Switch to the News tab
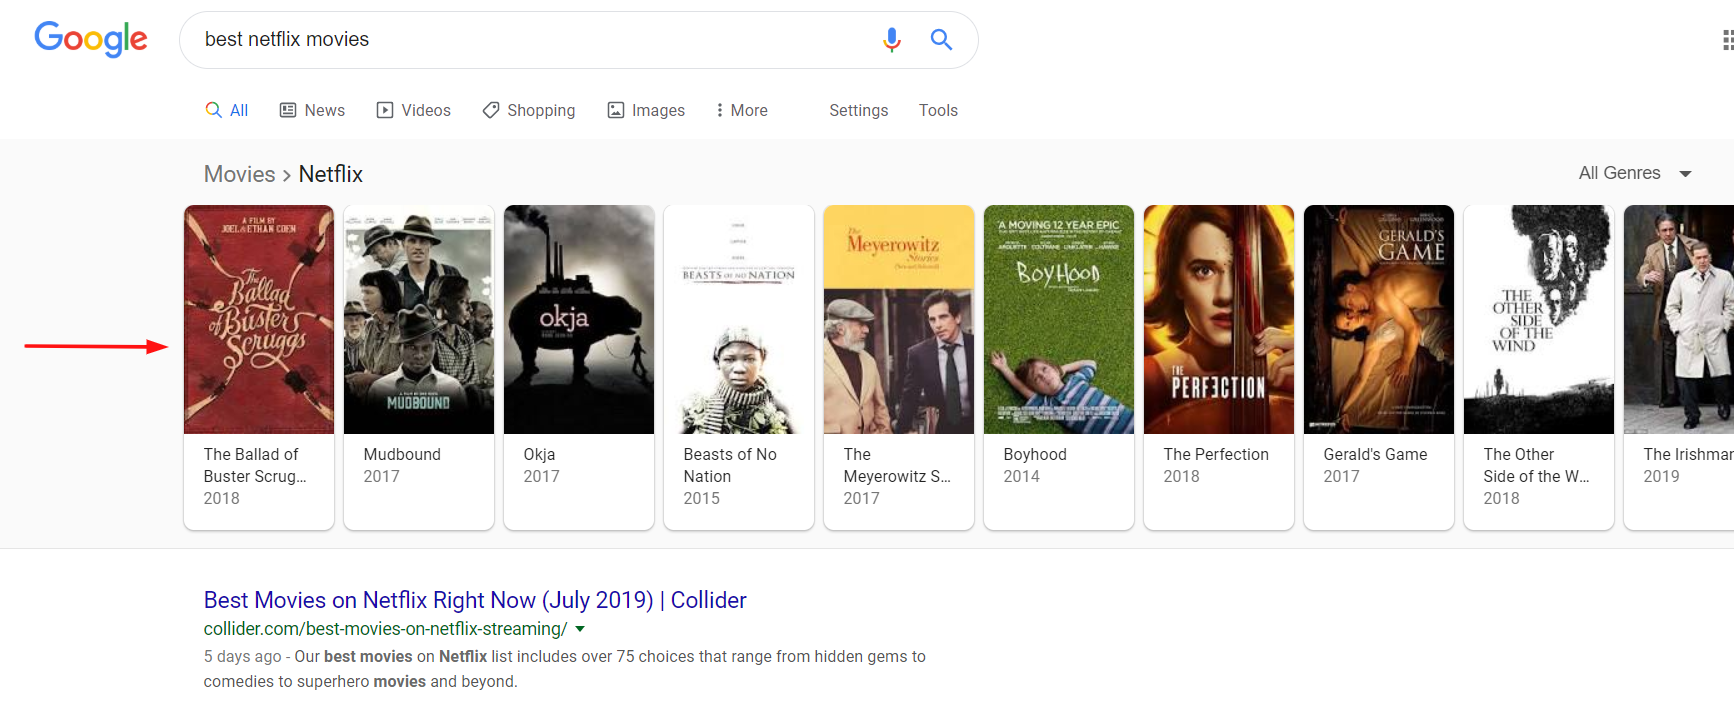 [312, 110]
